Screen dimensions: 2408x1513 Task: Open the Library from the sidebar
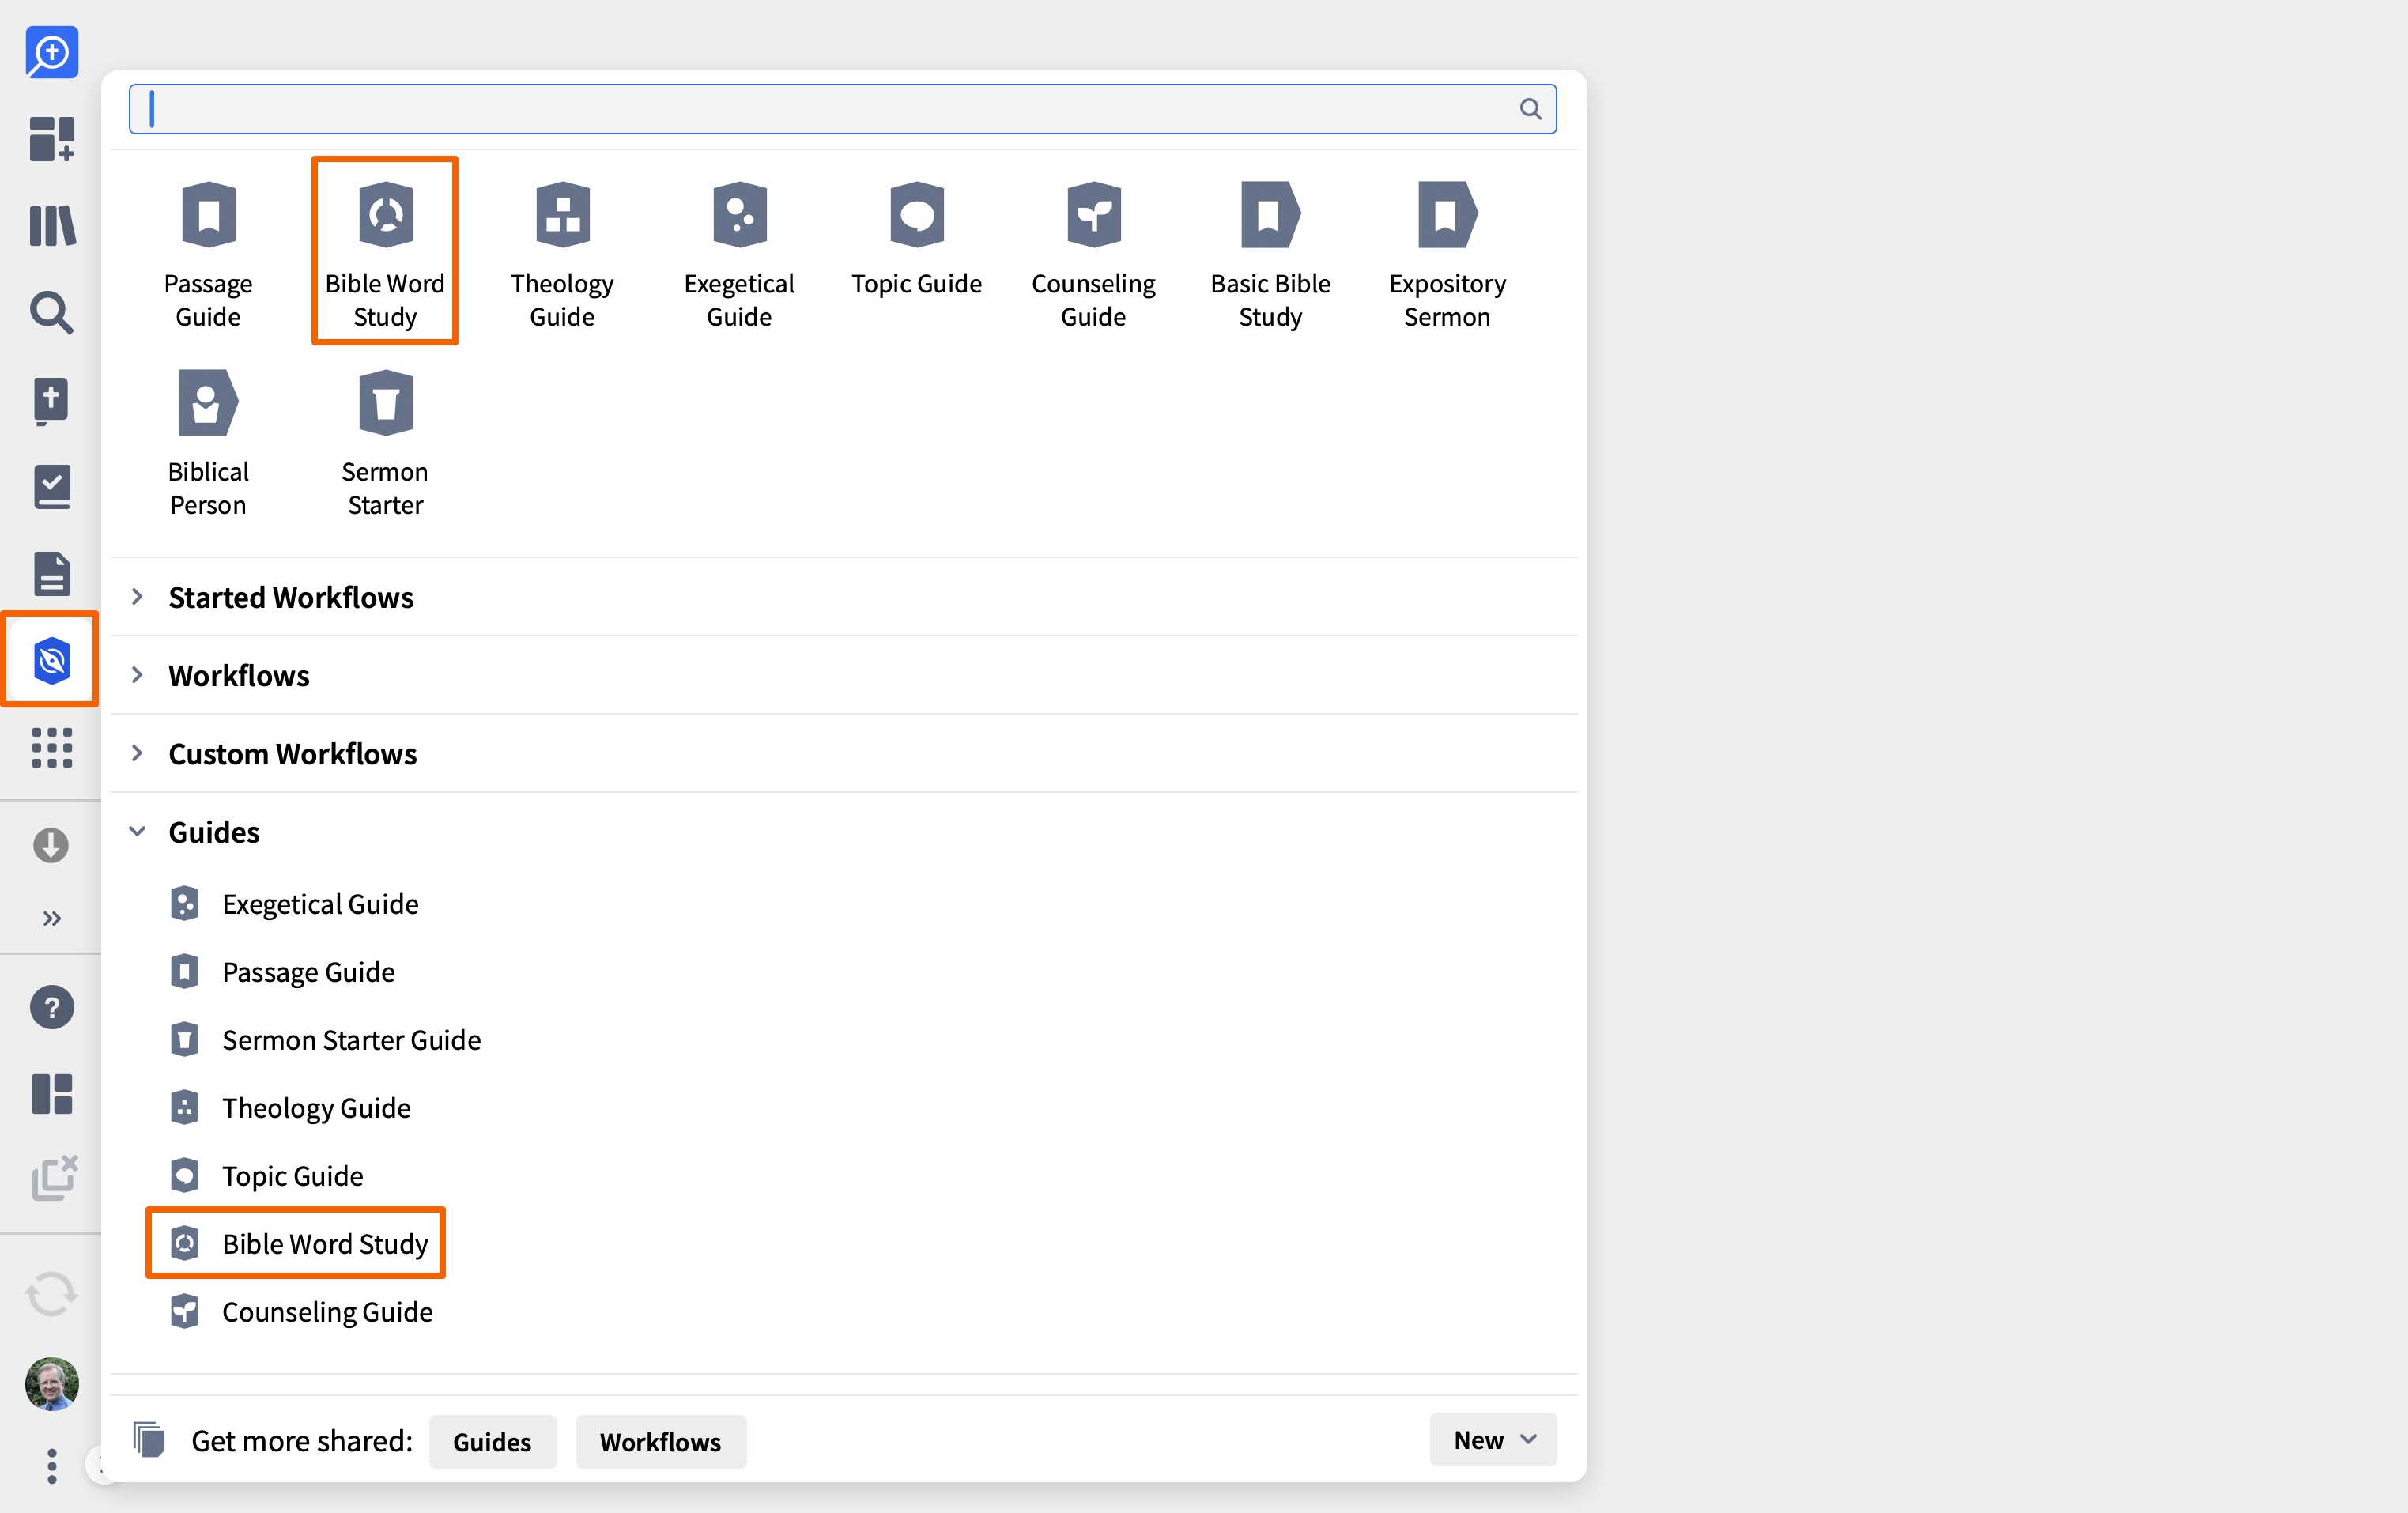point(52,226)
